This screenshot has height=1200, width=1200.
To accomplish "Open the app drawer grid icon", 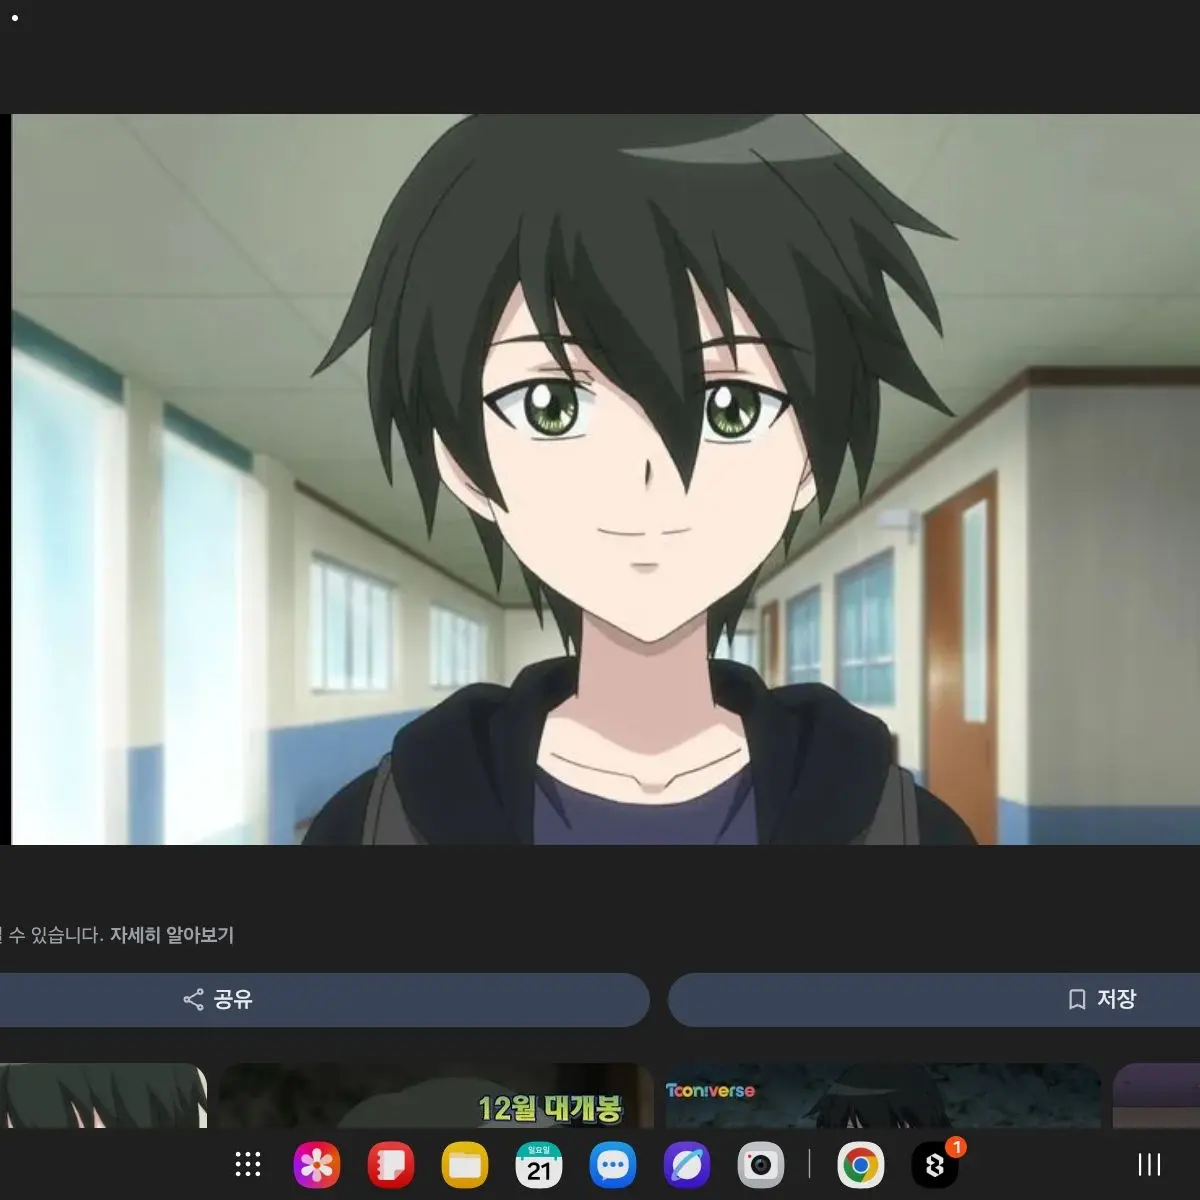I will [247, 1164].
